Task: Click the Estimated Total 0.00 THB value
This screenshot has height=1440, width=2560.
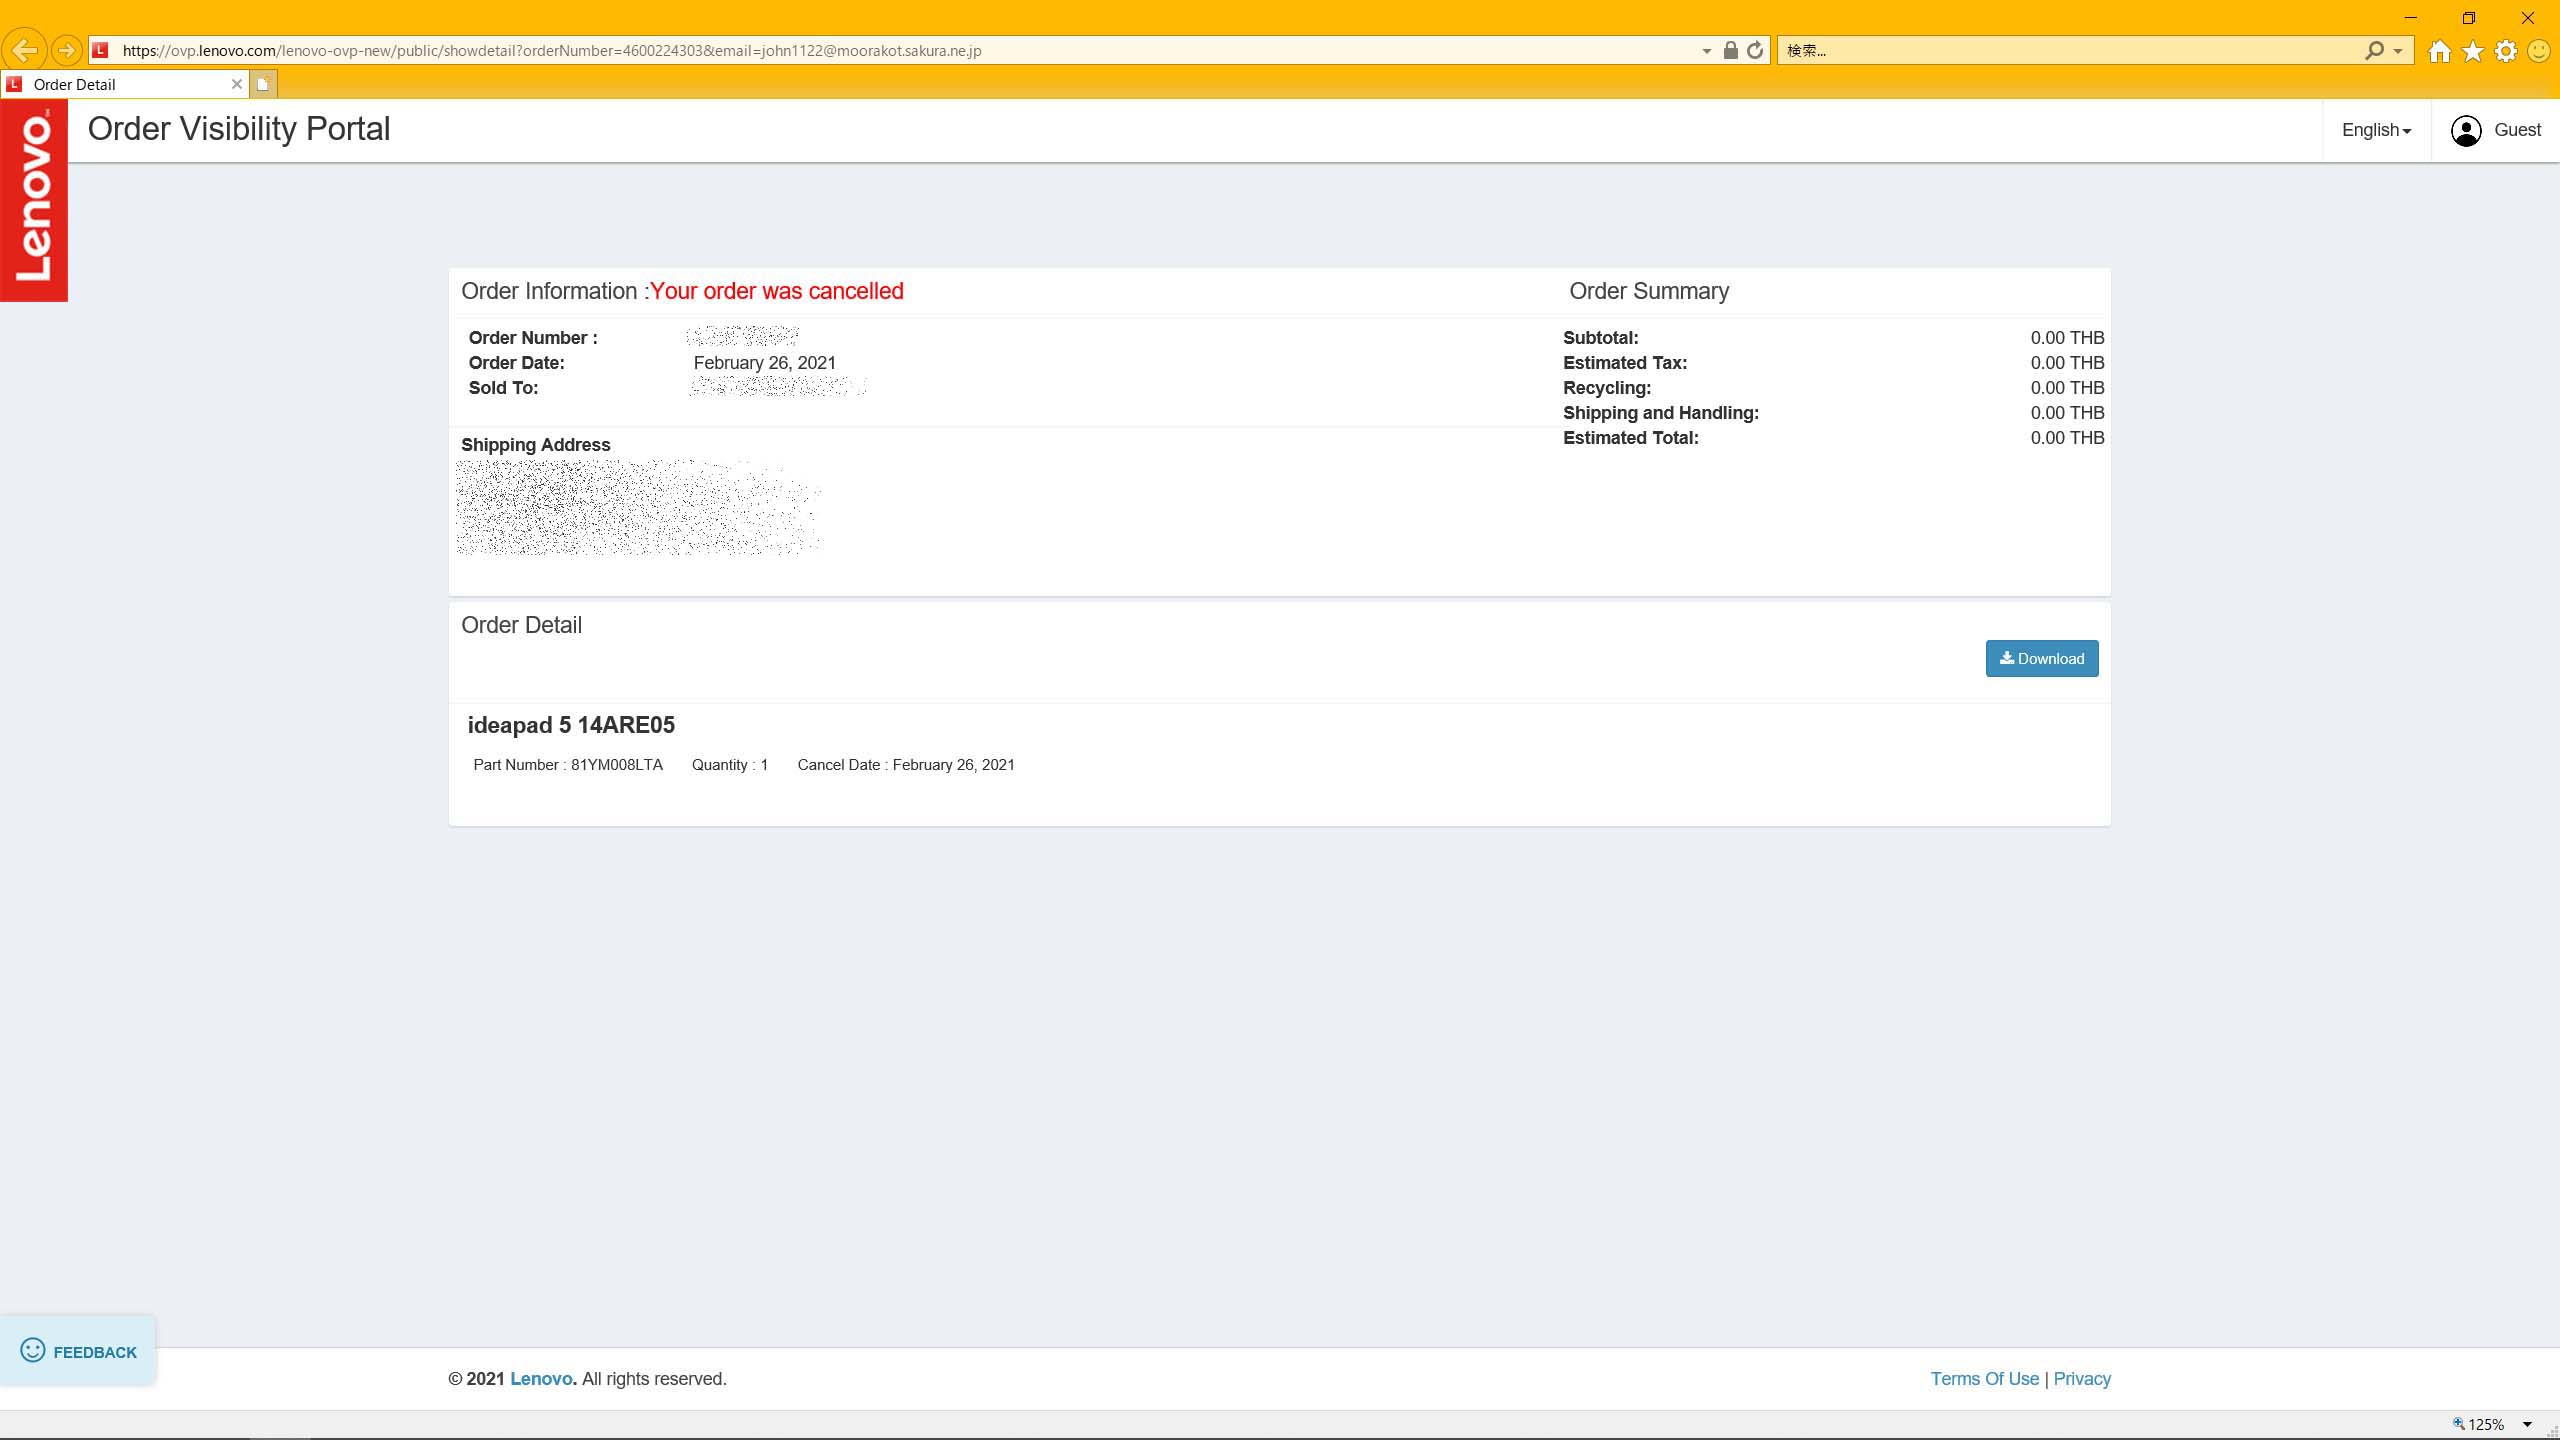Action: (x=2067, y=438)
